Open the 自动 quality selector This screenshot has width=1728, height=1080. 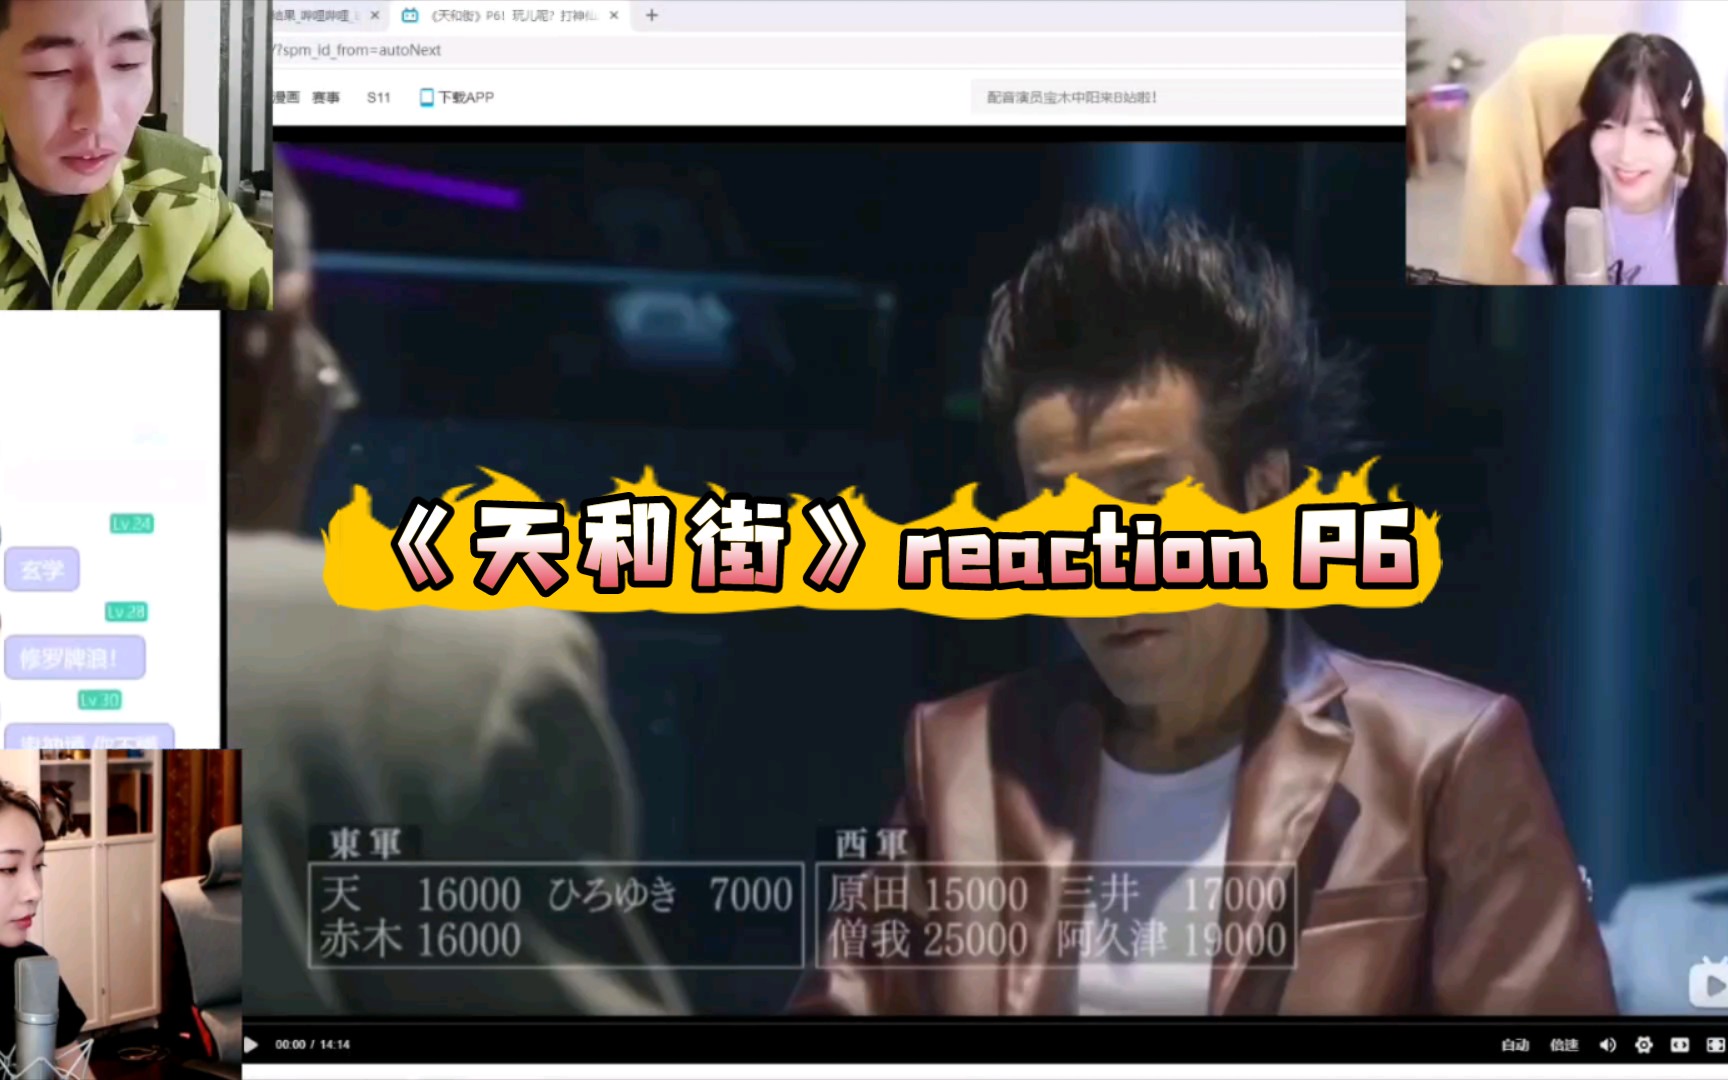click(x=1515, y=1045)
